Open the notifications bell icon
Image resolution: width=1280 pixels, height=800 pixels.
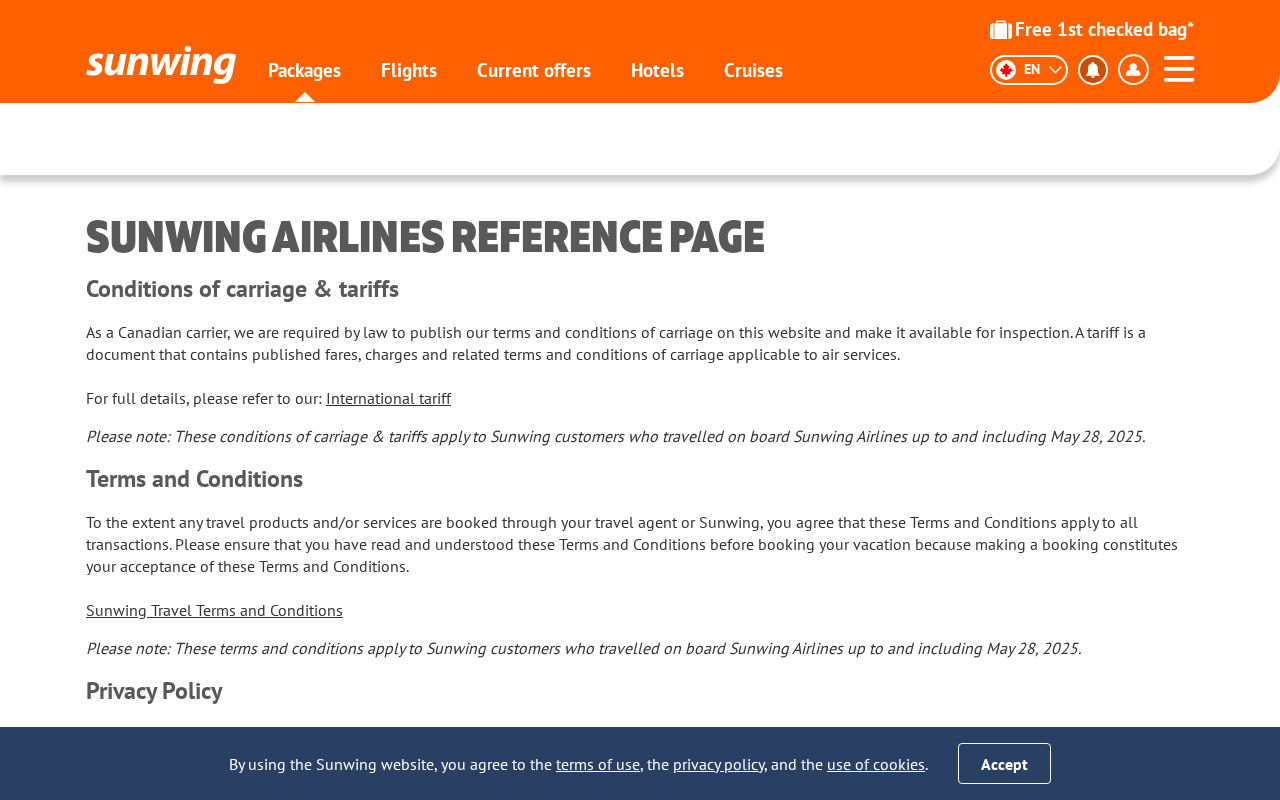pos(1093,70)
